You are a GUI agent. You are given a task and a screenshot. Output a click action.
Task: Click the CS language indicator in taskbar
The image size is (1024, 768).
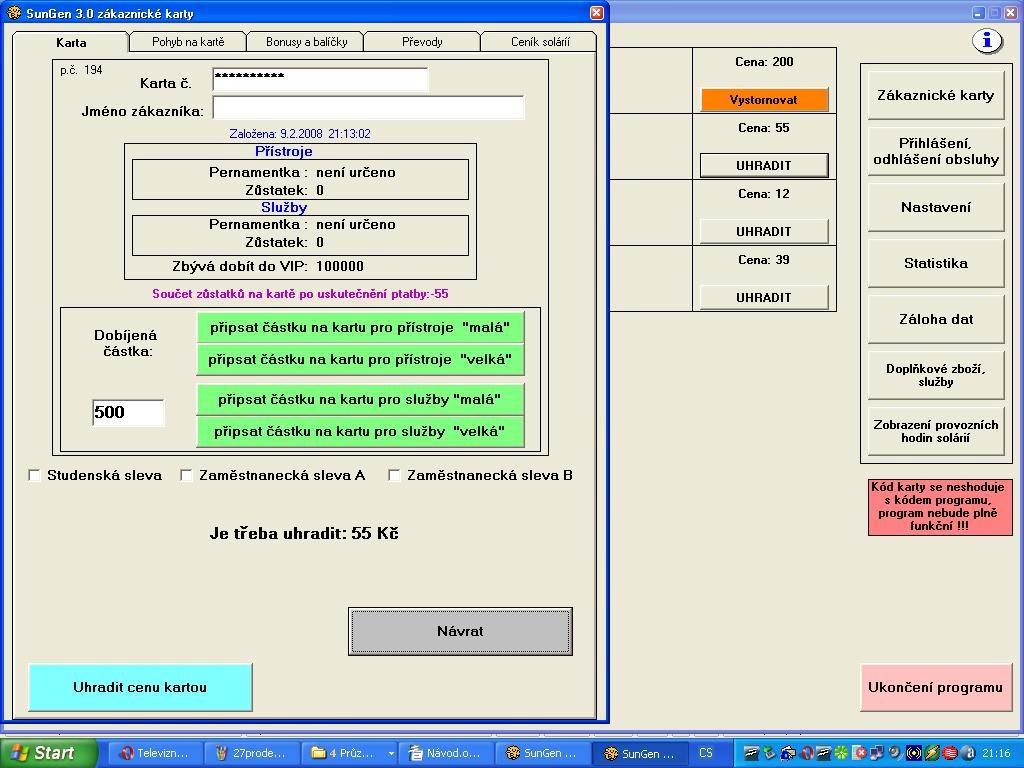tap(706, 753)
